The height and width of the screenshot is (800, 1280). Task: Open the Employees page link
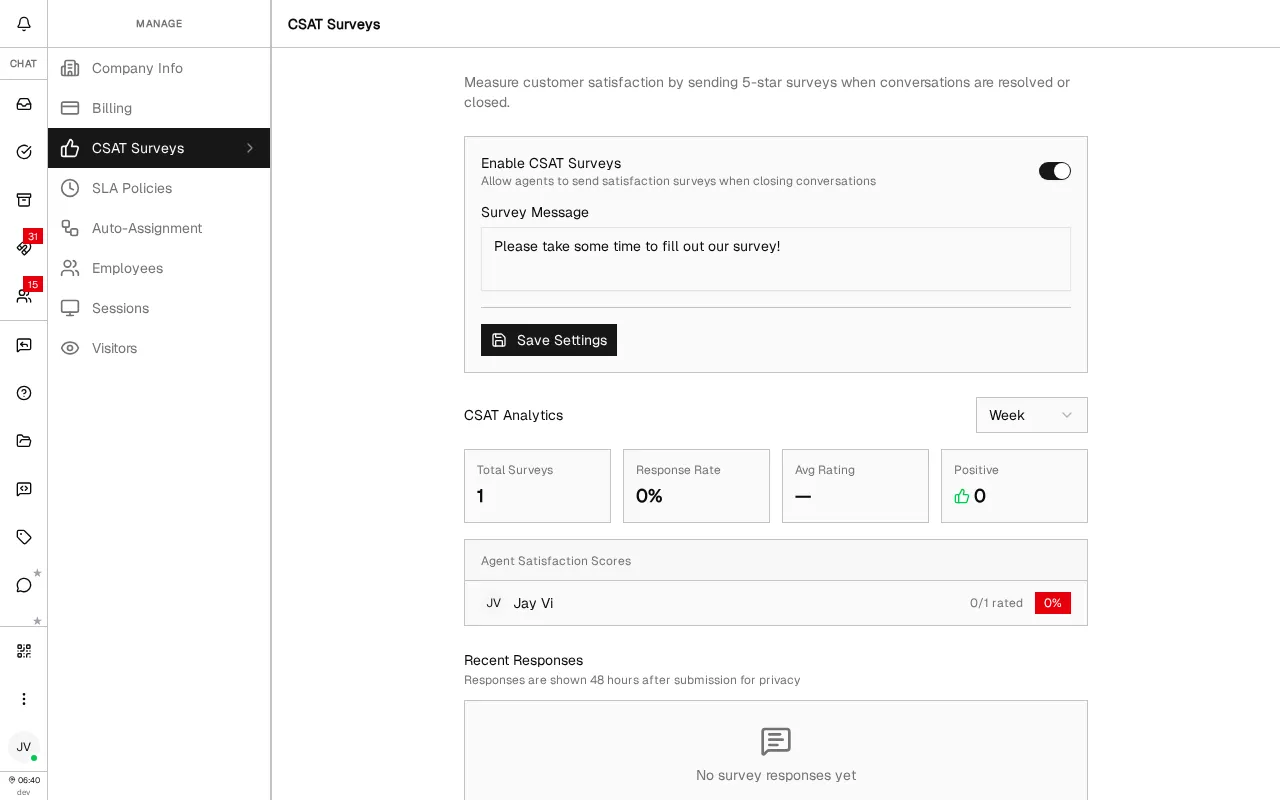(x=127, y=268)
